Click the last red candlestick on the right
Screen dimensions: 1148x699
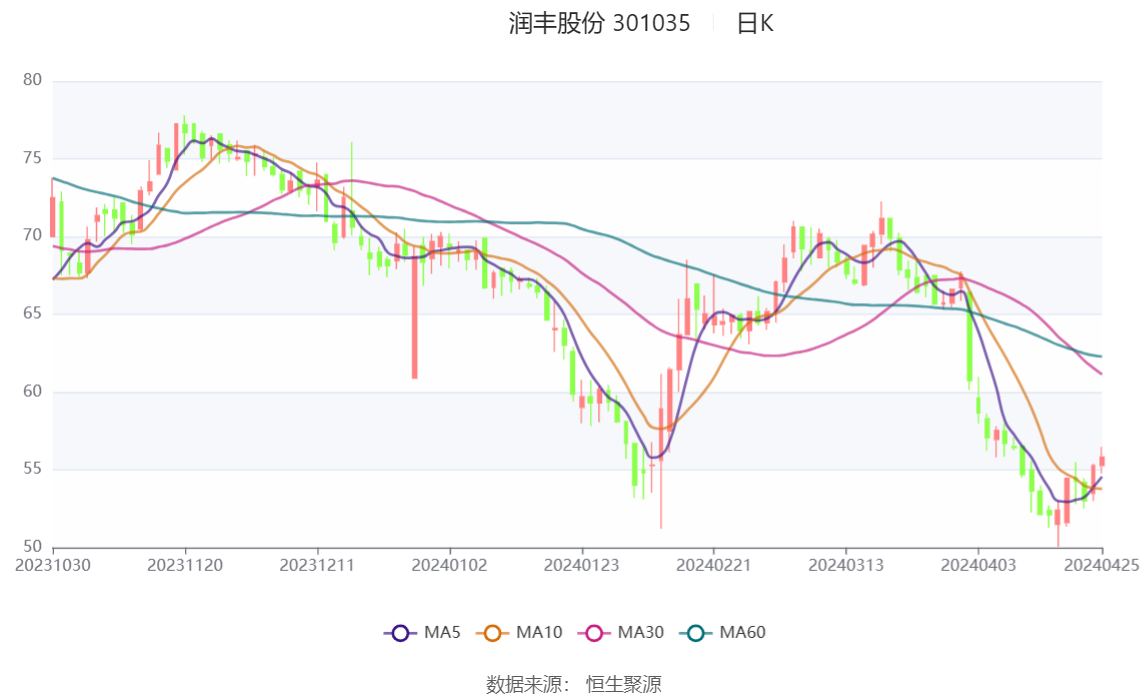pyautogui.click(x=1102, y=460)
